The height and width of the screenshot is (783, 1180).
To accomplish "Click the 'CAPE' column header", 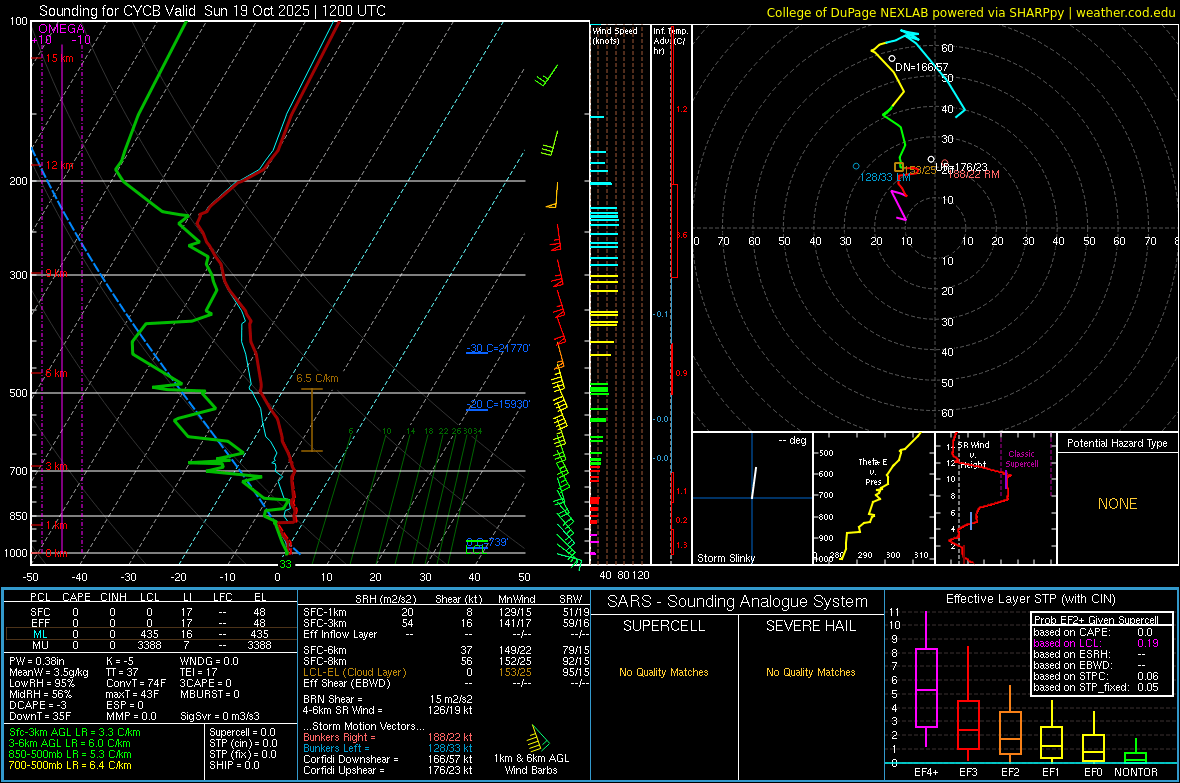I will click(76, 597).
